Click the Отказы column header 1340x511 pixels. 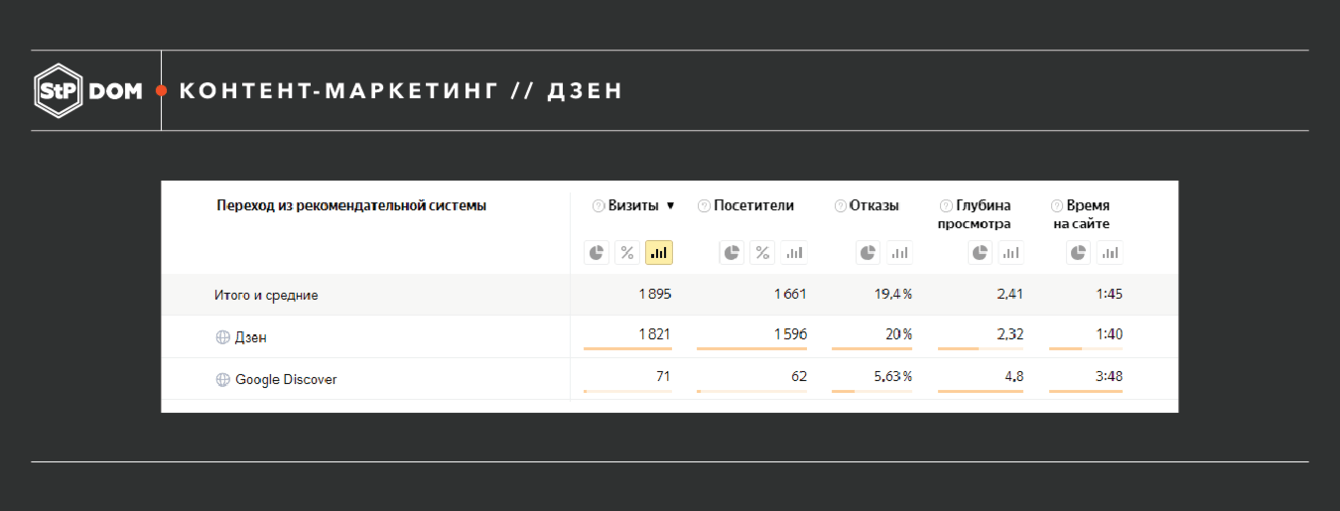[x=874, y=206]
